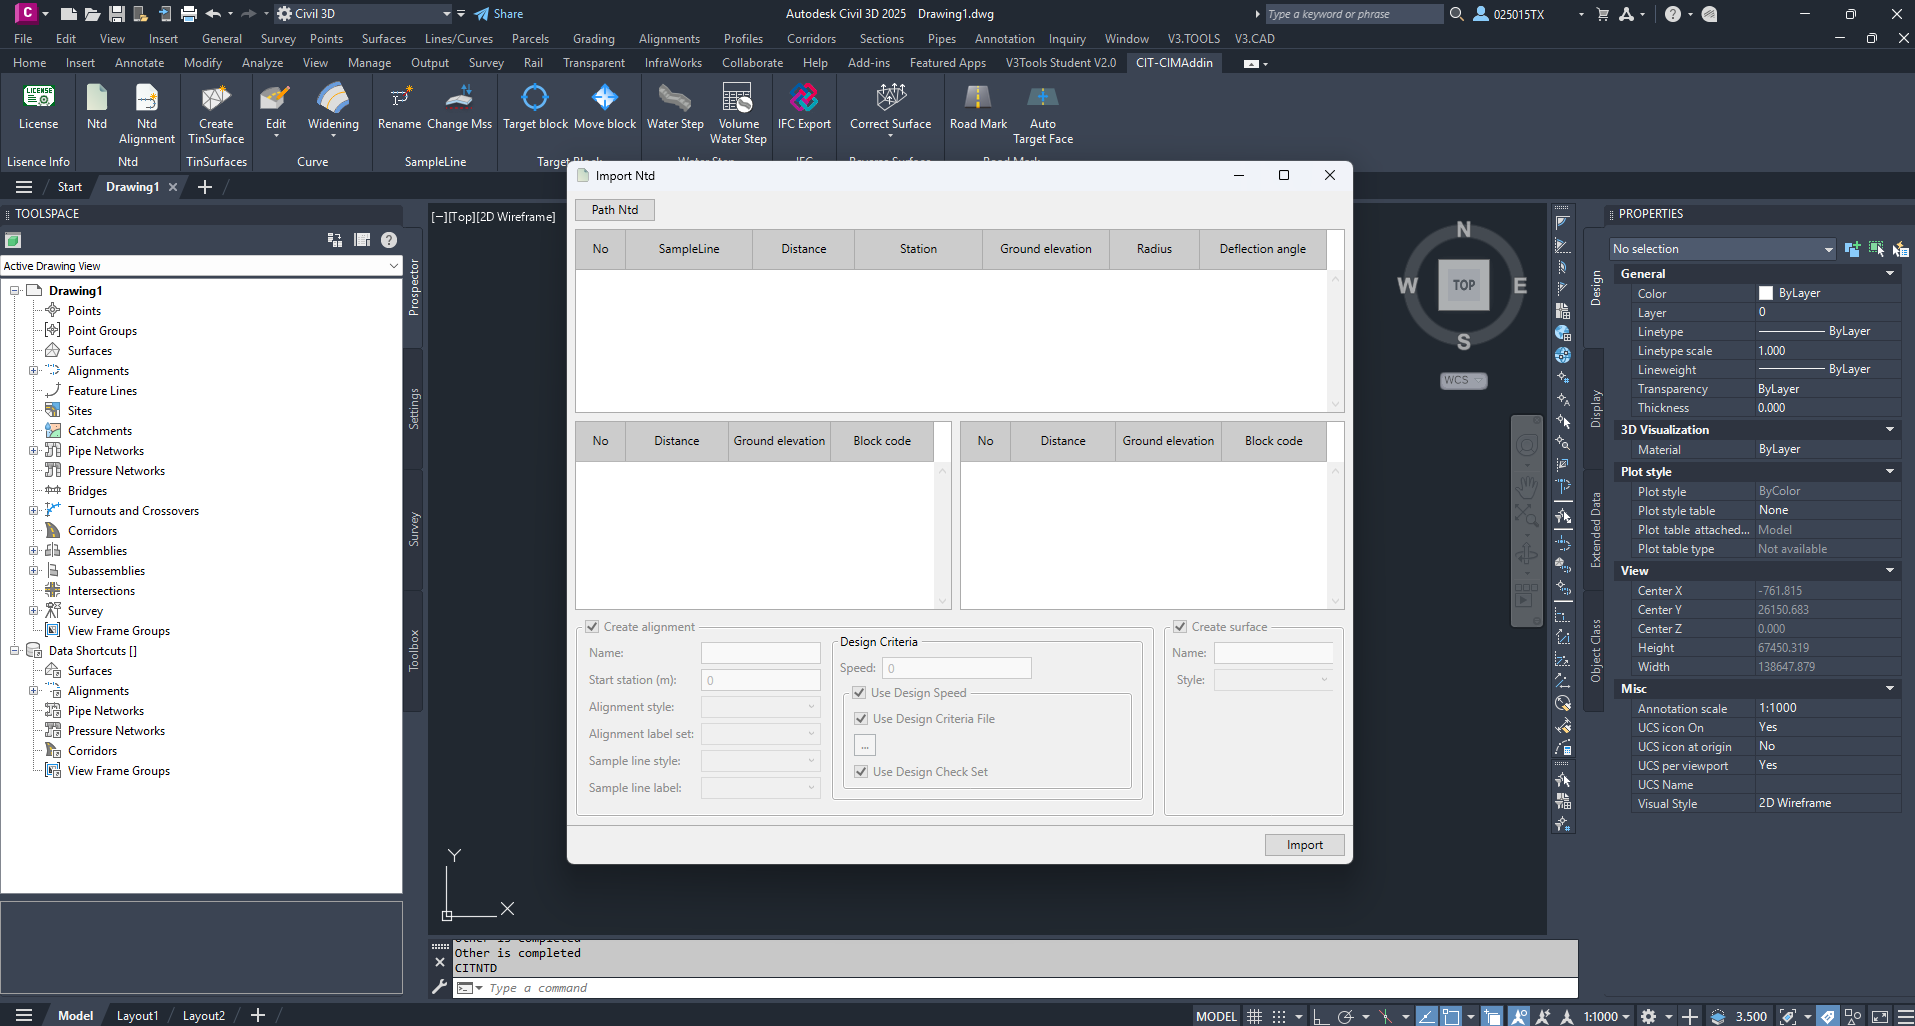Viewport: 1915px width, 1026px height.
Task: Open the surface Style dropdown
Action: point(1273,680)
